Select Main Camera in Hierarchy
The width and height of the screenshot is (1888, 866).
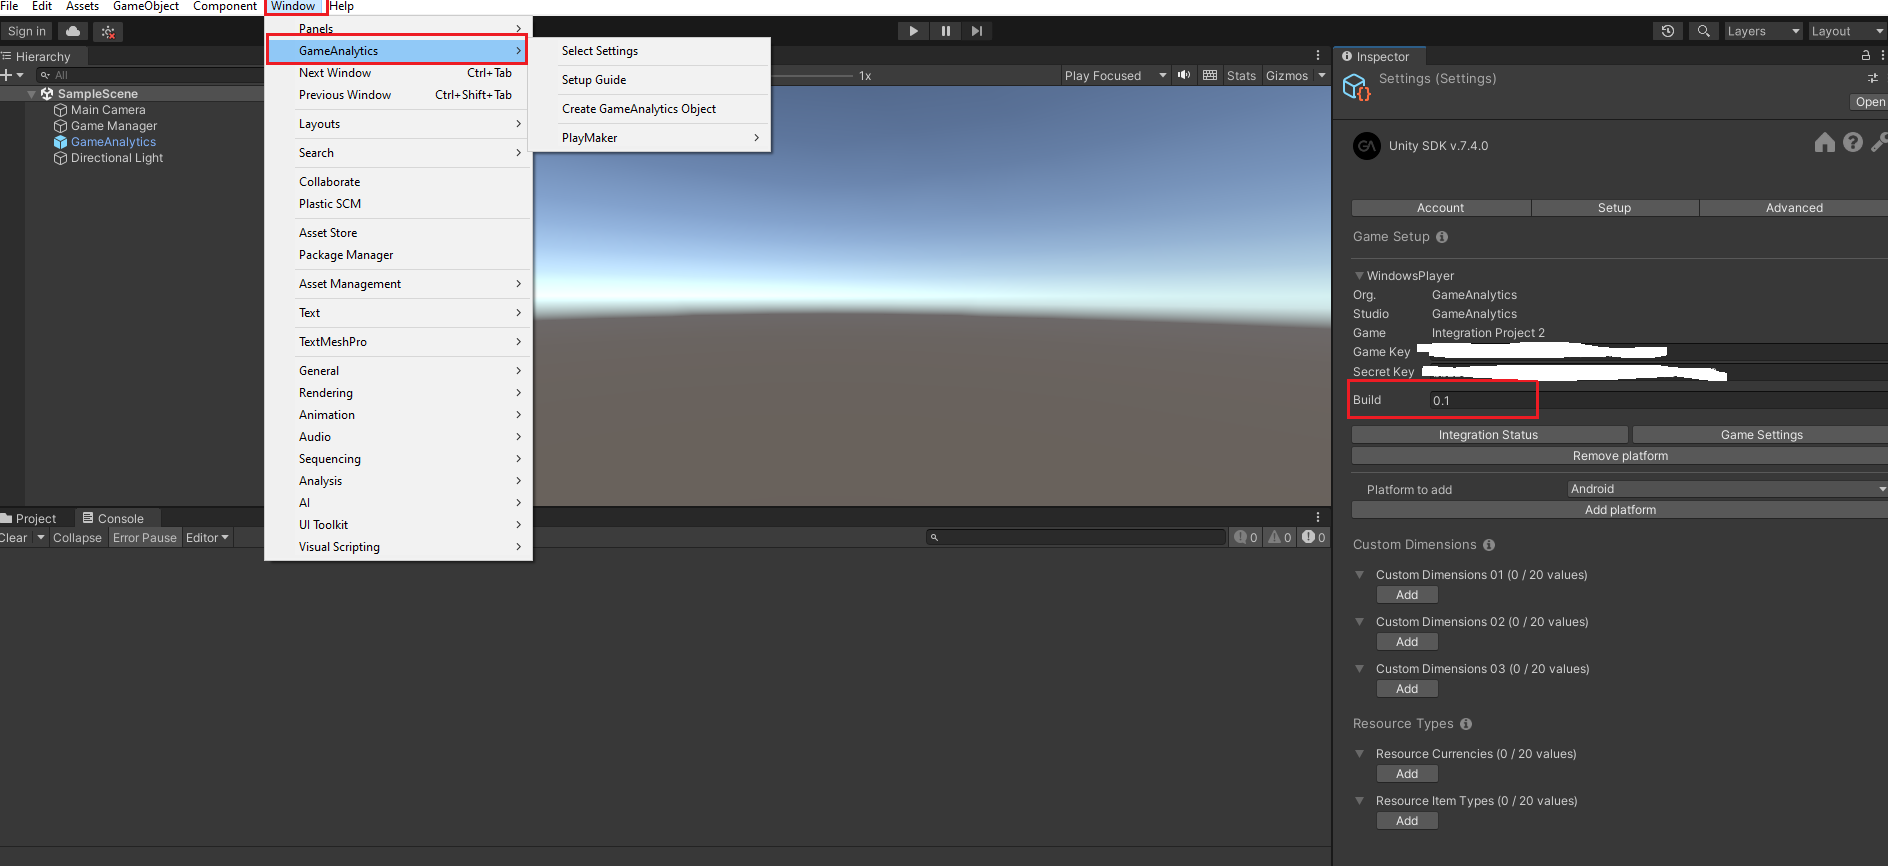108,110
